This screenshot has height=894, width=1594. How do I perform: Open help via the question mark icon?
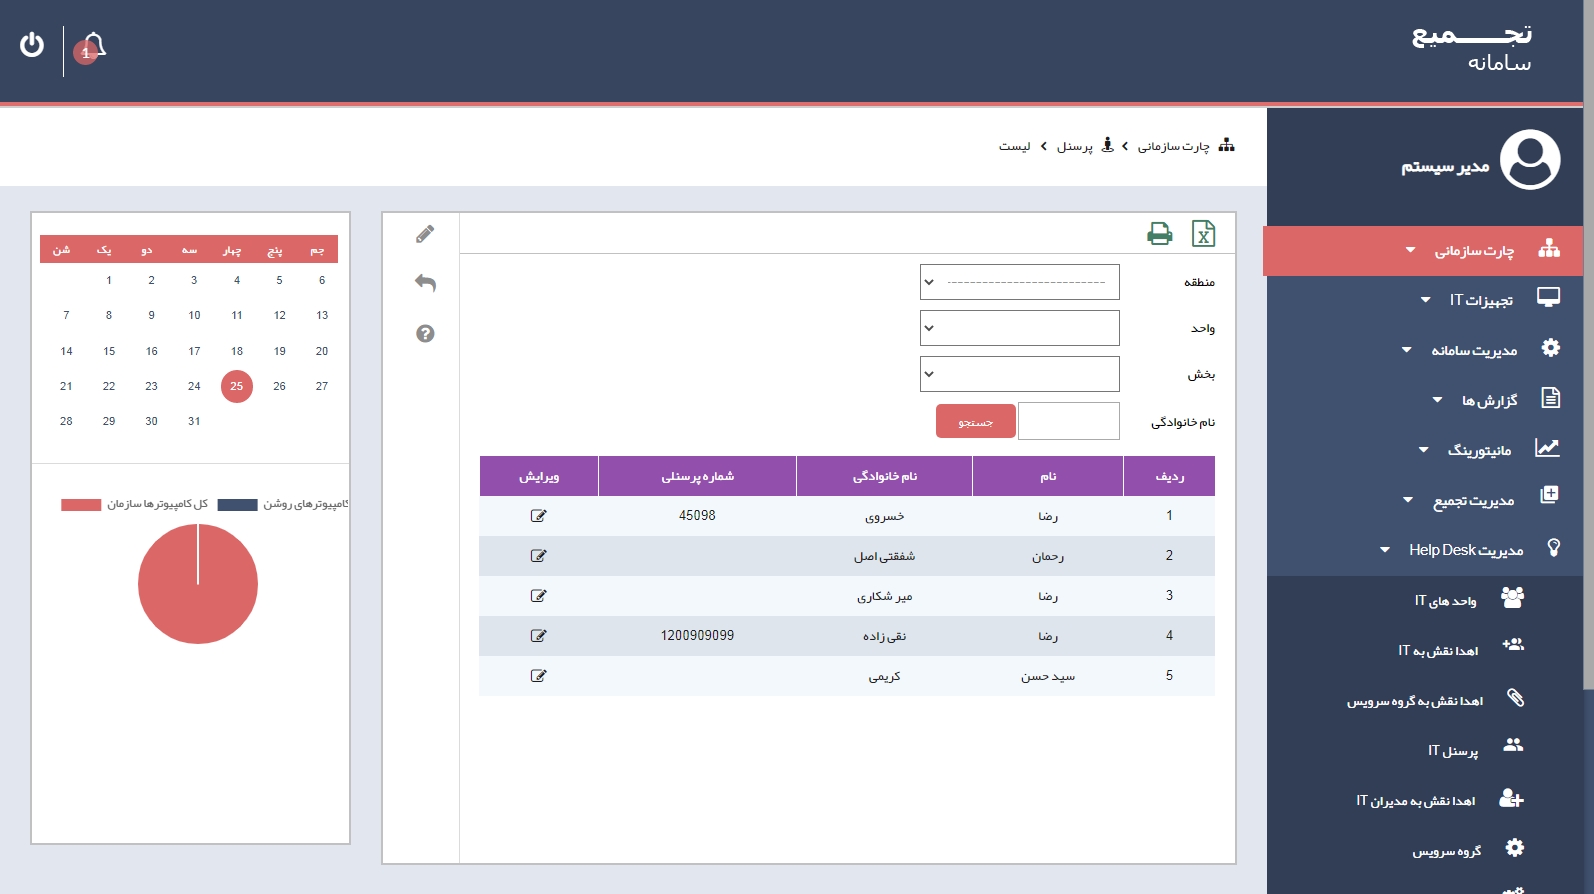point(425,333)
